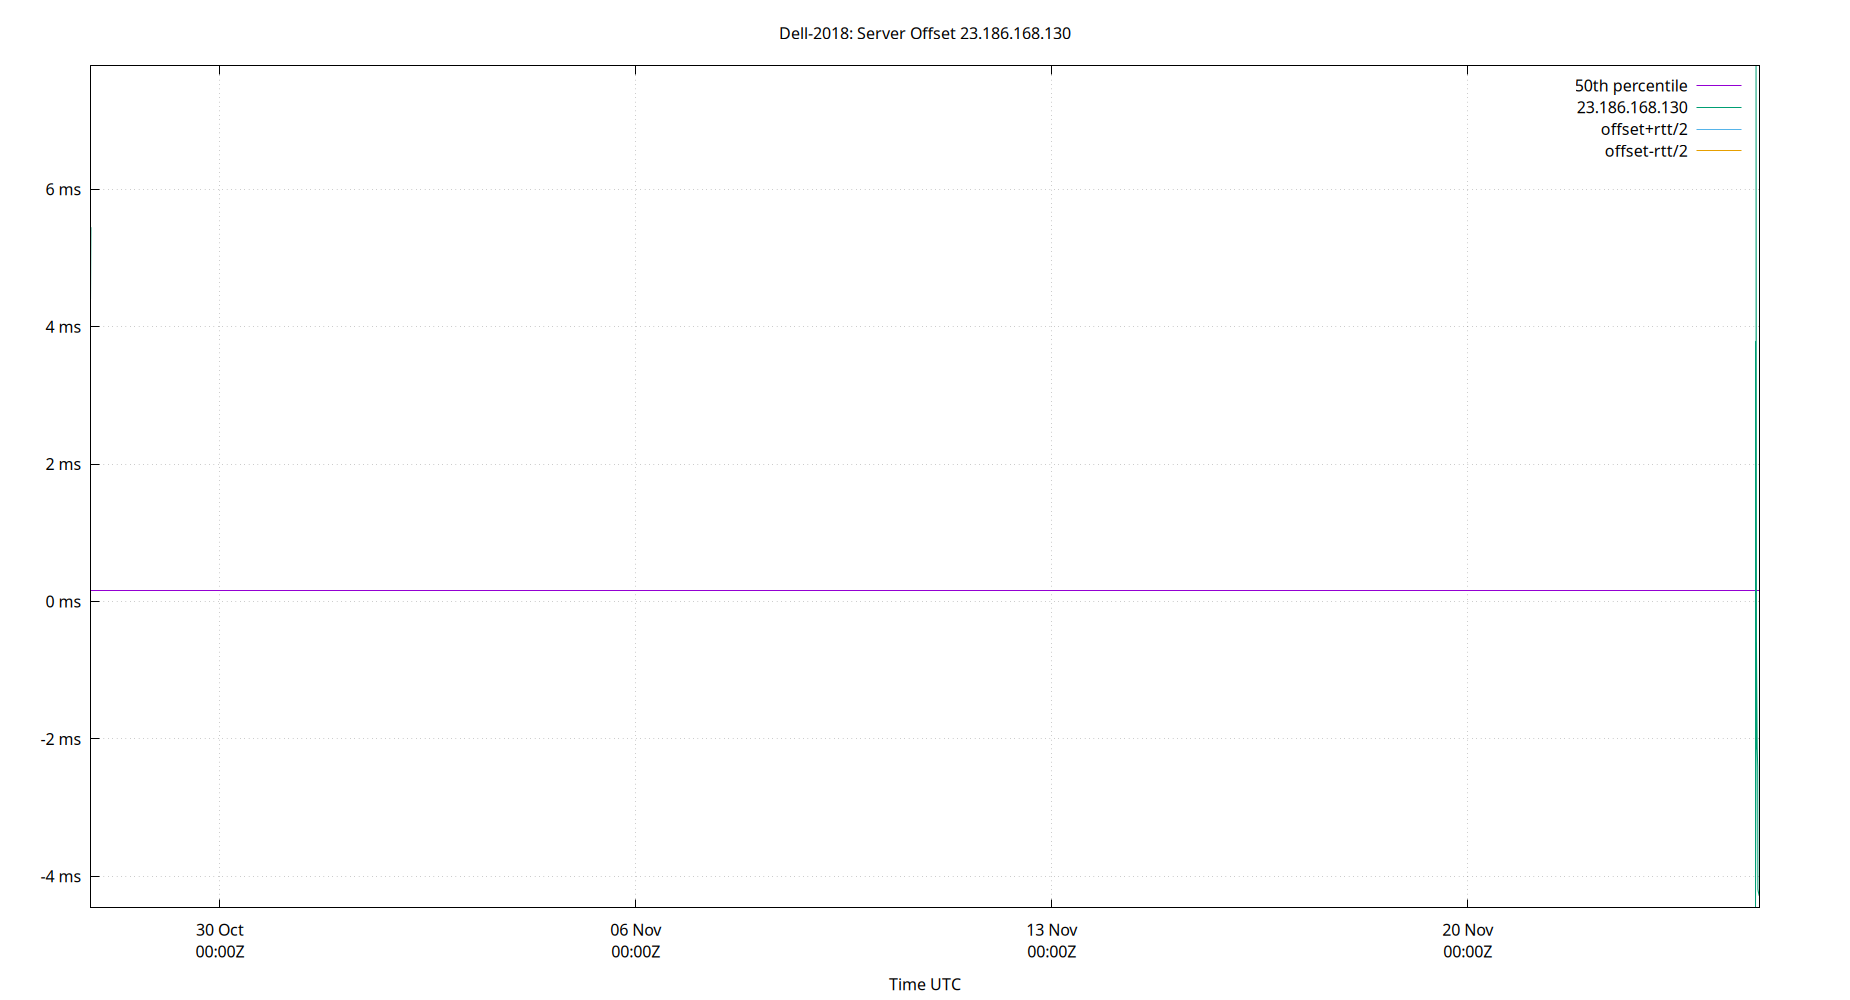Click the Time UTC axis title

tap(924, 984)
